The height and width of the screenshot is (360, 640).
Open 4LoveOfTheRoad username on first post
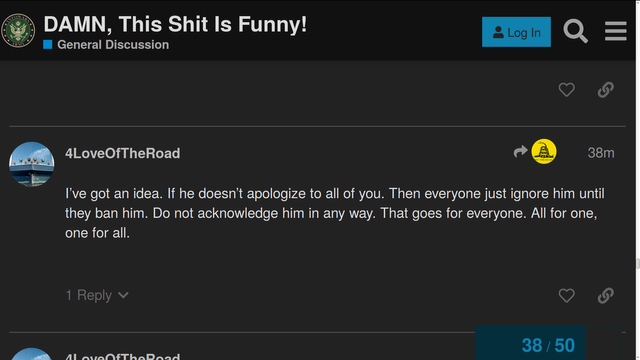122,153
